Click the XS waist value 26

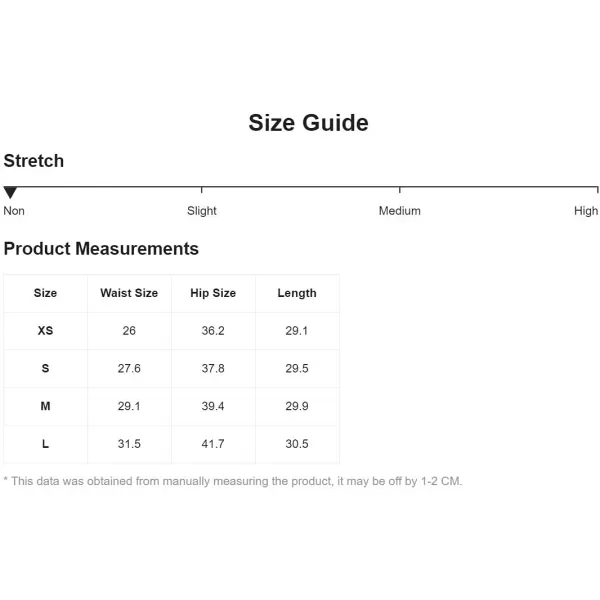point(129,331)
